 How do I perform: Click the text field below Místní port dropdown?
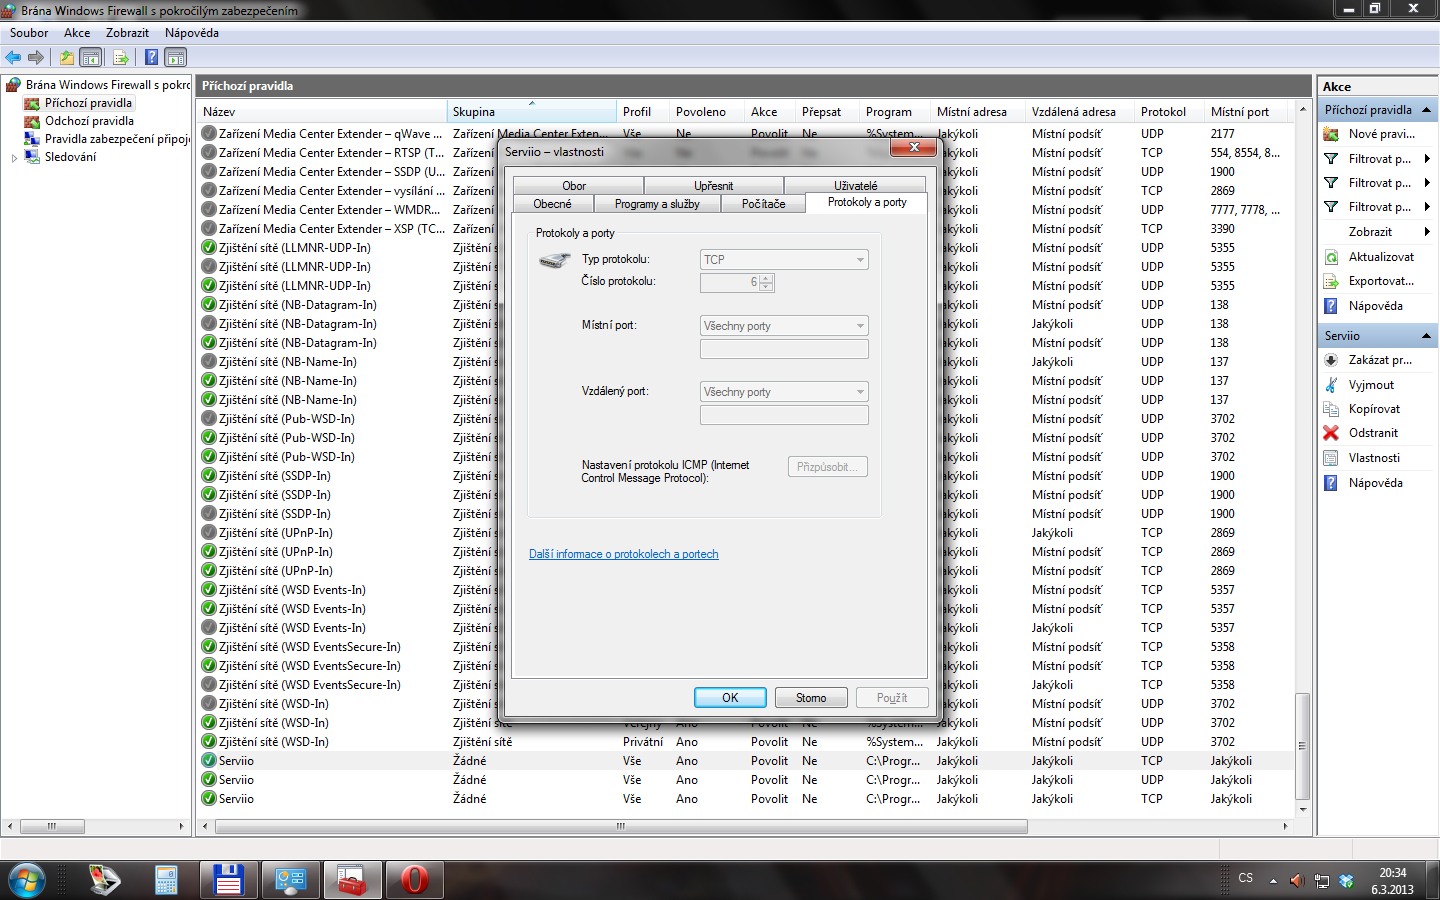pos(784,349)
